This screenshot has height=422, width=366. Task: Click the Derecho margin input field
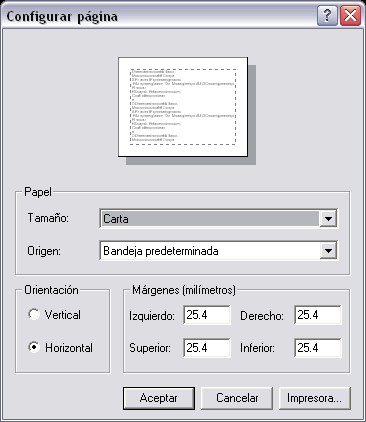pyautogui.click(x=318, y=315)
